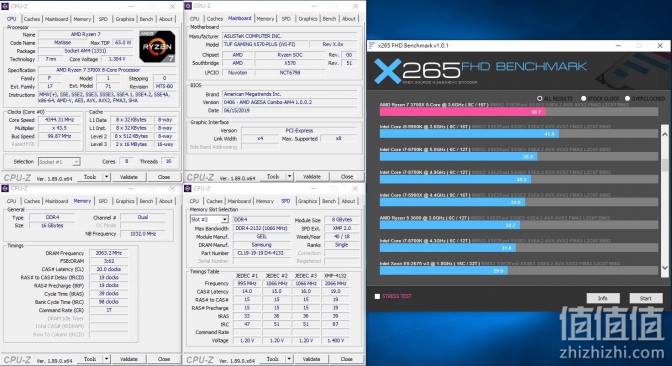
Task: Open the Slot #2 memory slot dropdown
Action: click(x=209, y=219)
